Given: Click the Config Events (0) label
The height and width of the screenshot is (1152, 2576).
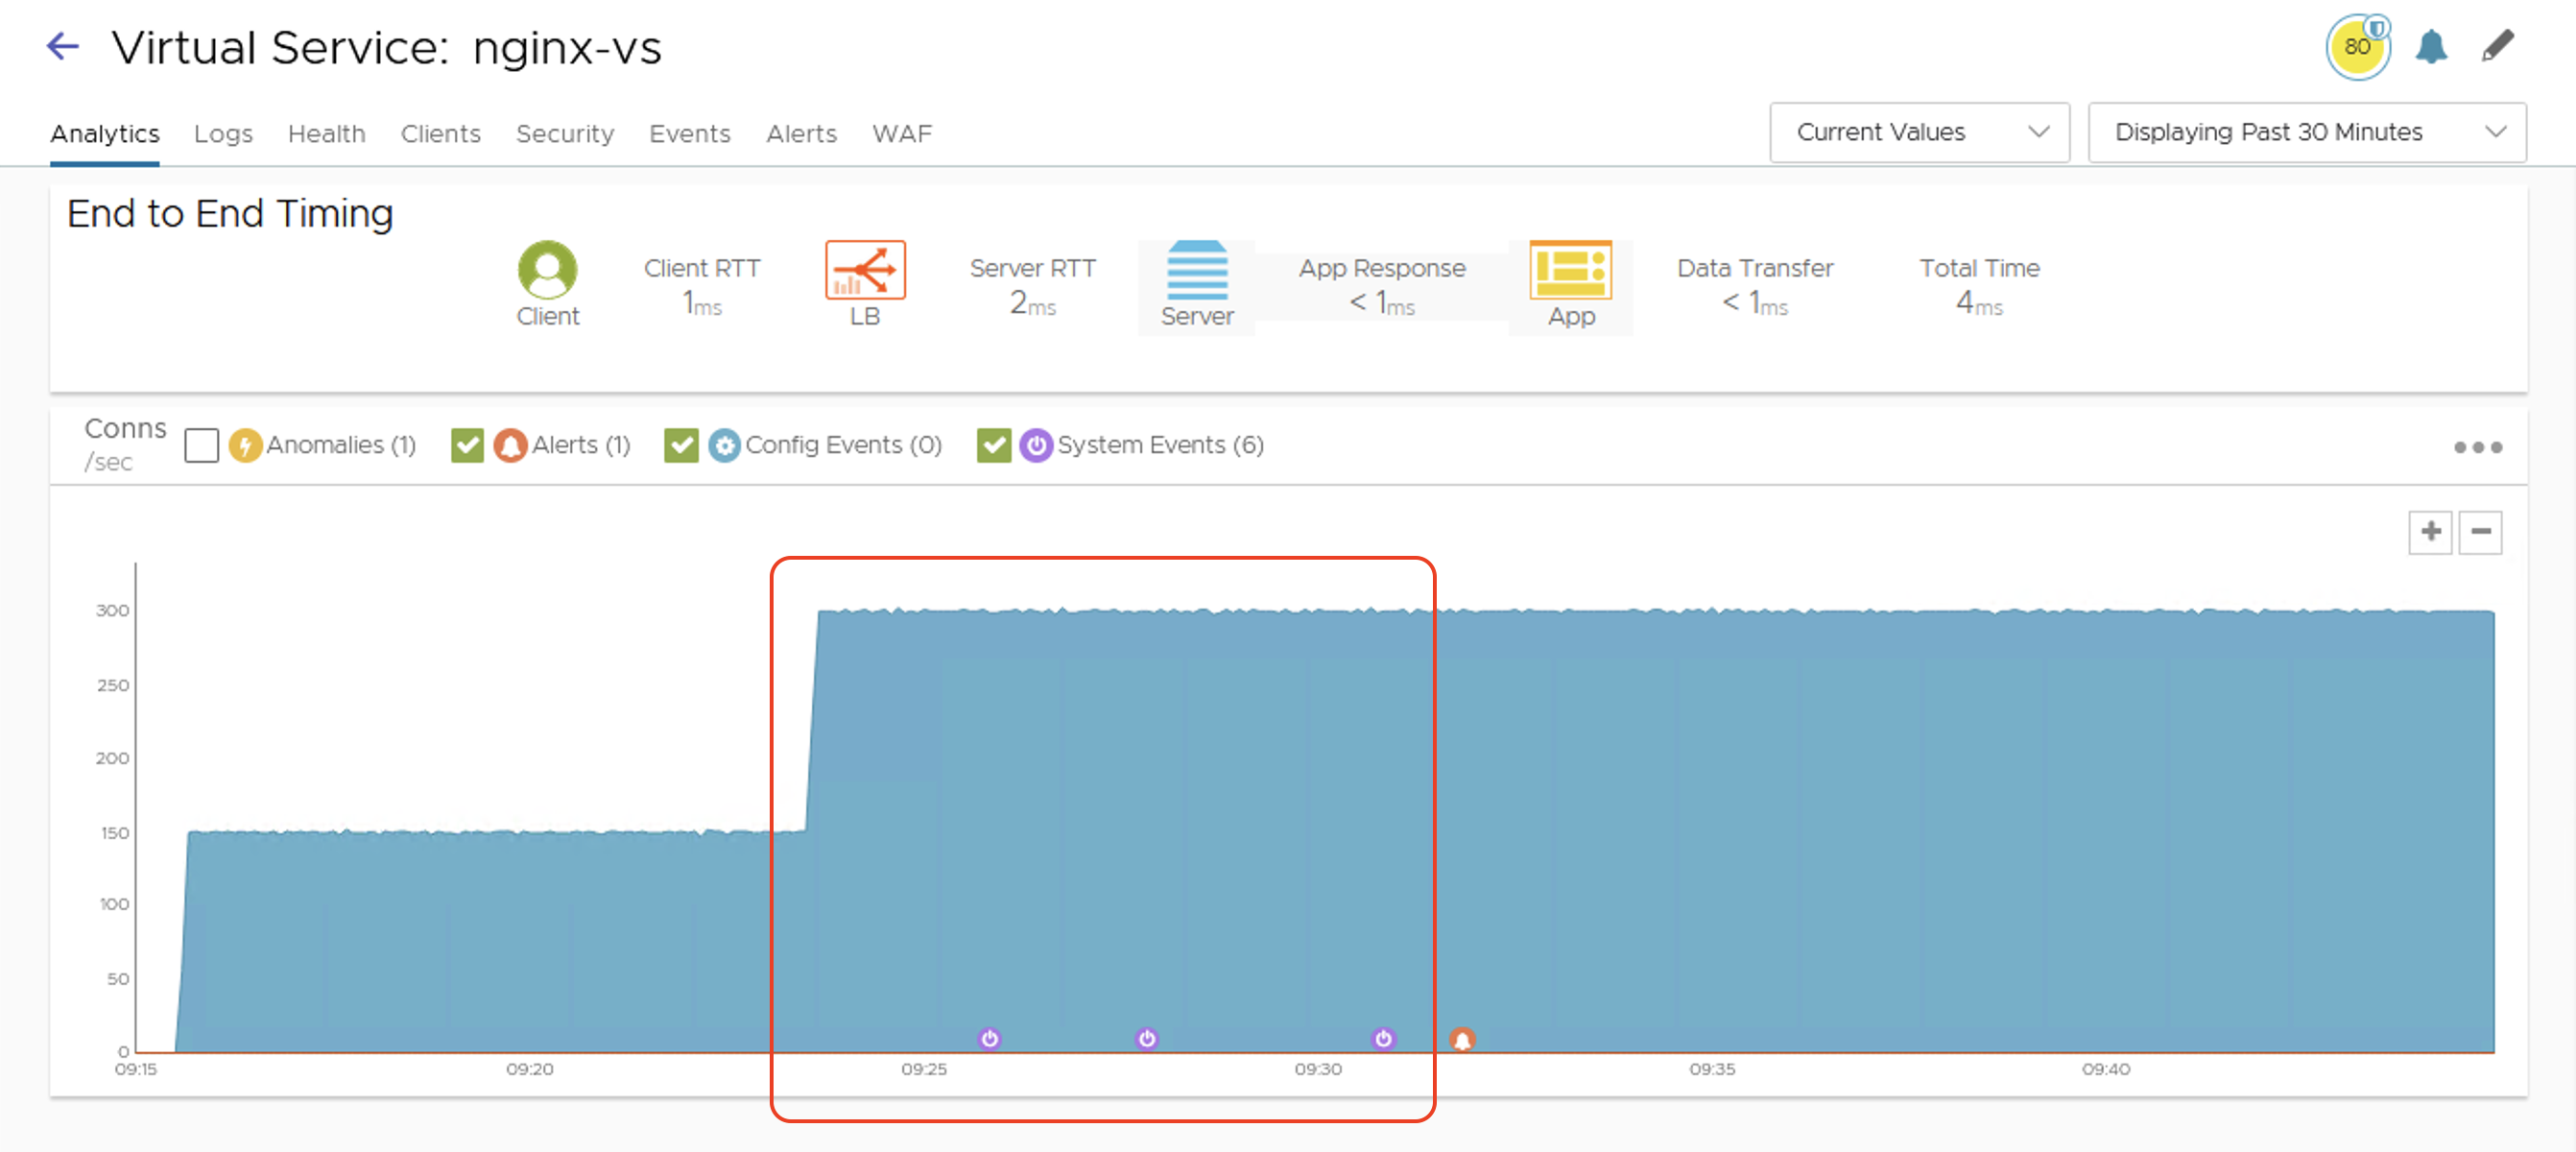Looking at the screenshot, I should pyautogui.click(x=843, y=445).
